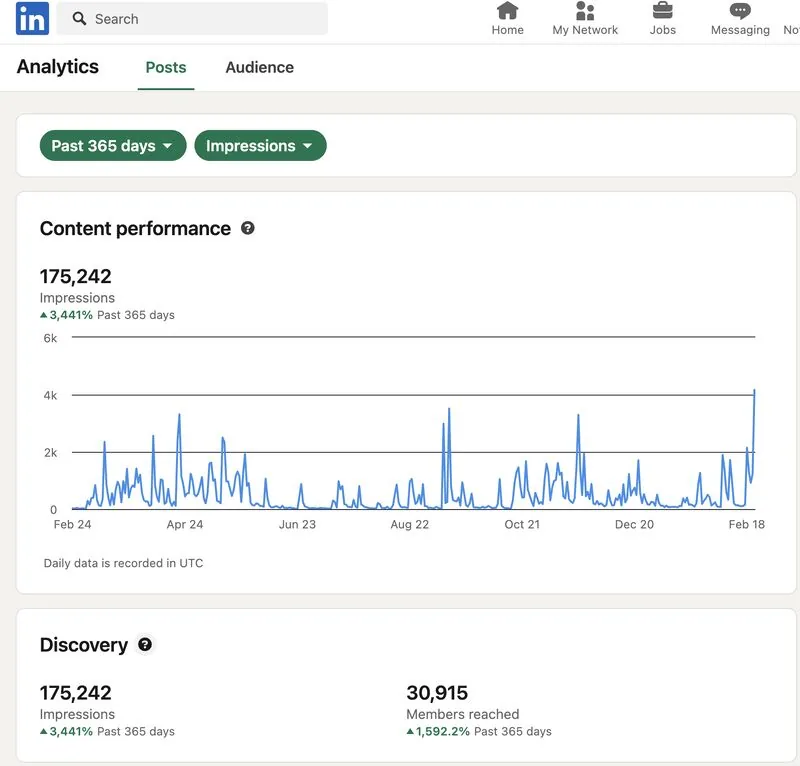Click the Feb 24 axis label
Image resolution: width=800 pixels, height=766 pixels.
coord(72,524)
